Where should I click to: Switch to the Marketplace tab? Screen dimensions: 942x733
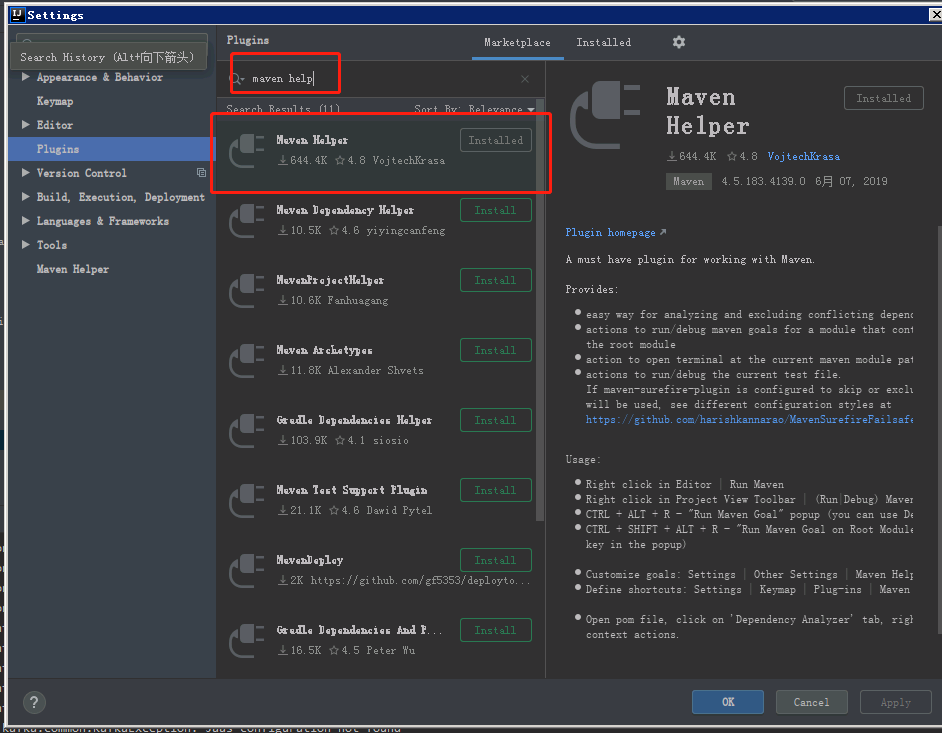[x=517, y=43]
